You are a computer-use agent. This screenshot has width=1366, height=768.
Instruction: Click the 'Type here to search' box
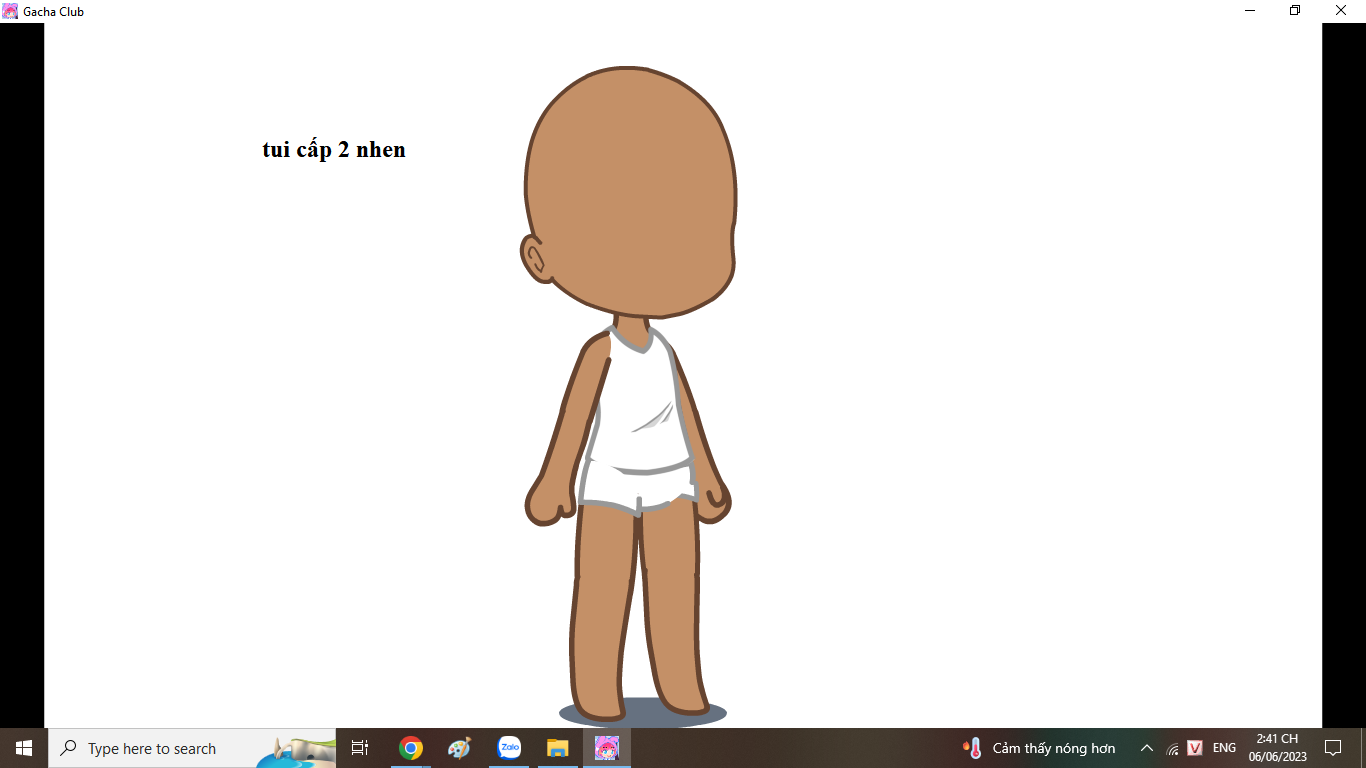pyautogui.click(x=160, y=748)
